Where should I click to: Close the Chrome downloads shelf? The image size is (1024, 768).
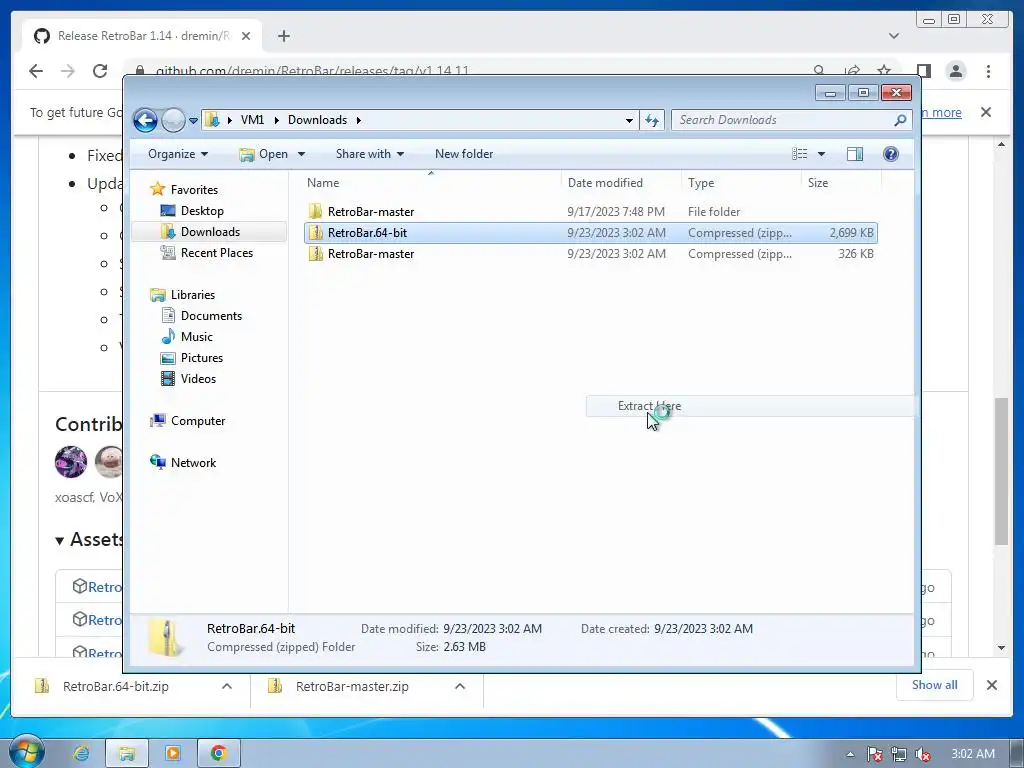pyautogui.click(x=991, y=685)
